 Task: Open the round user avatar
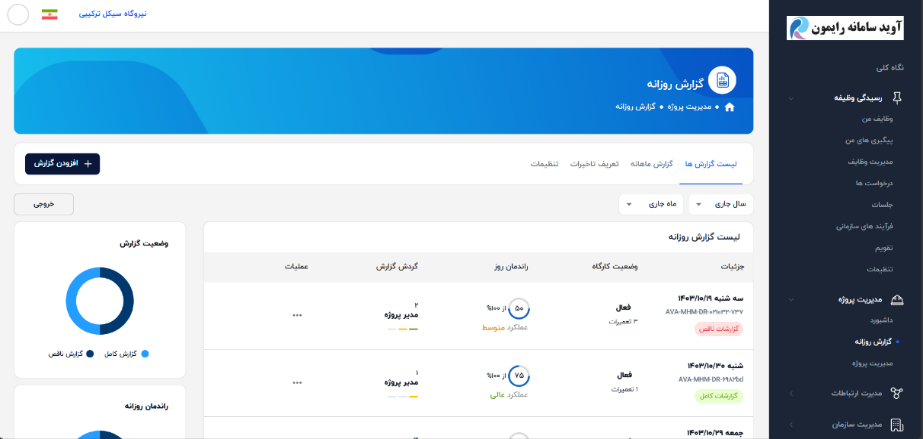[18, 15]
